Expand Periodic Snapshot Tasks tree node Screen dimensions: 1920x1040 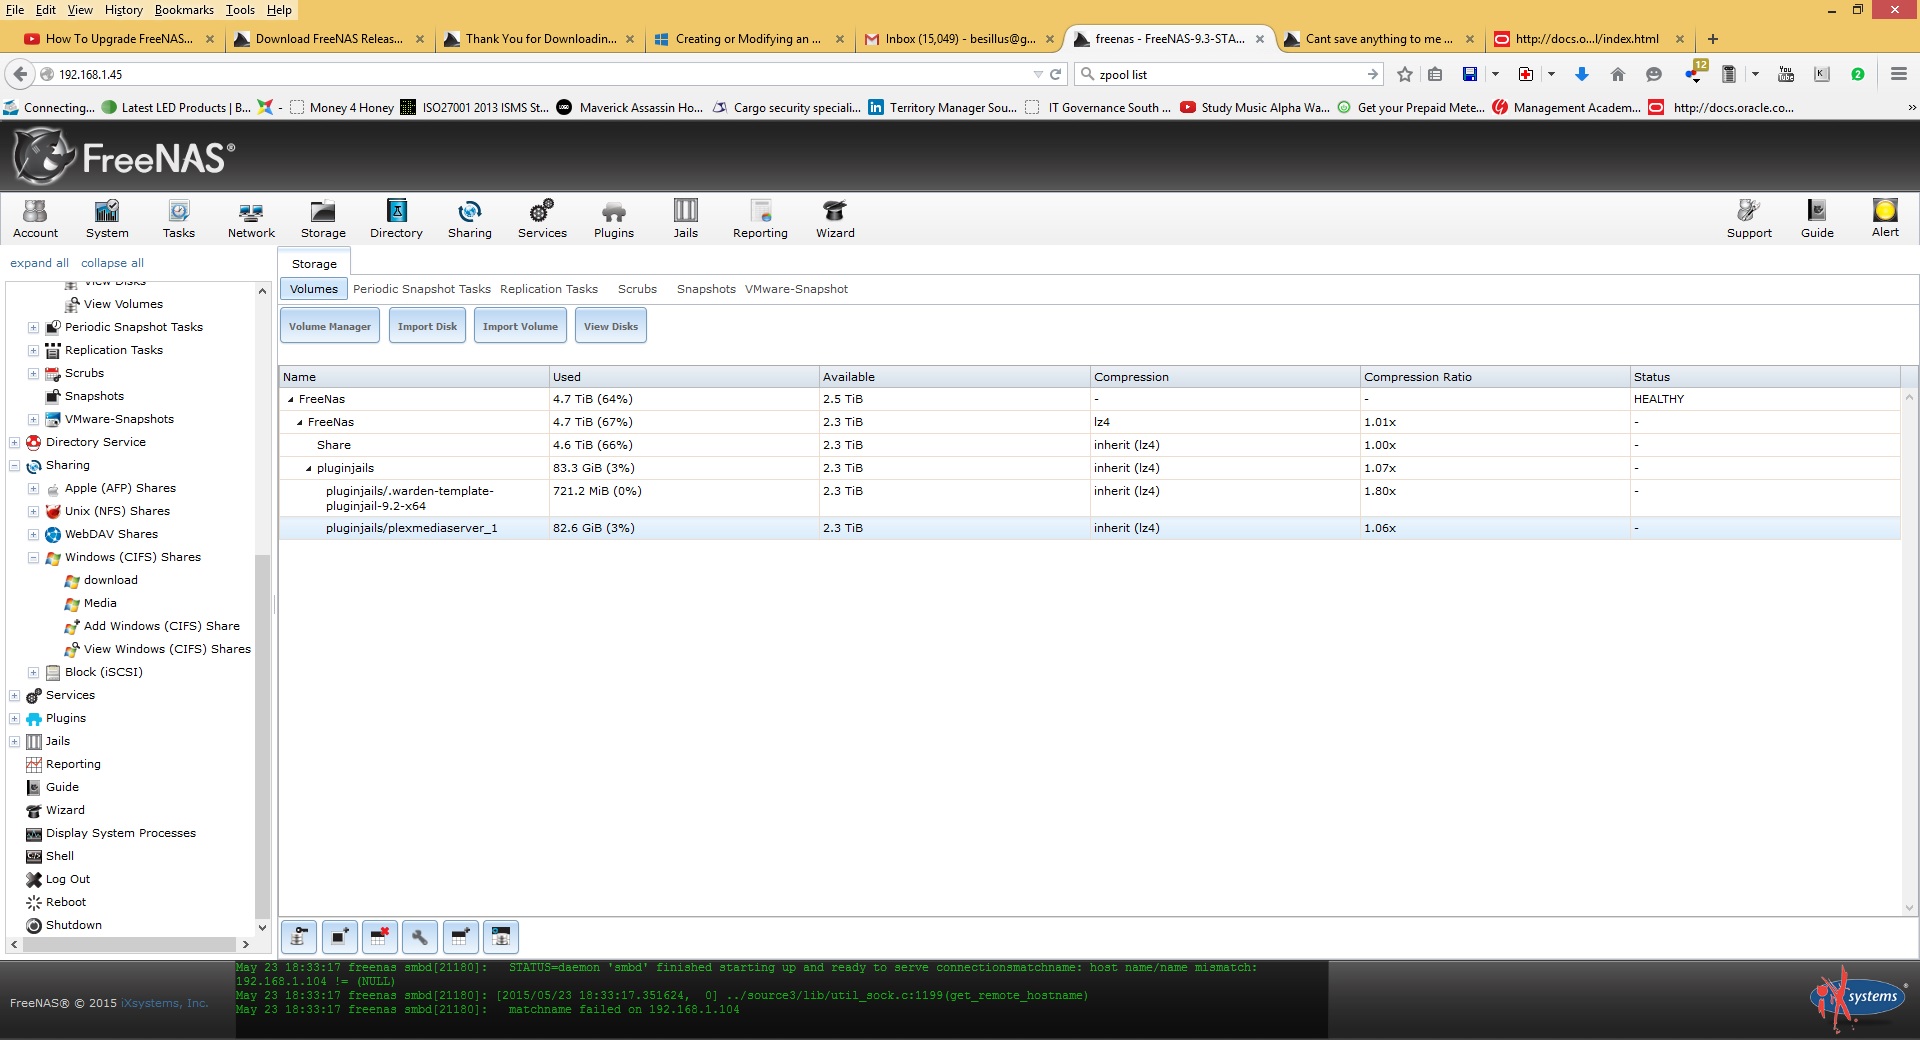(33, 328)
